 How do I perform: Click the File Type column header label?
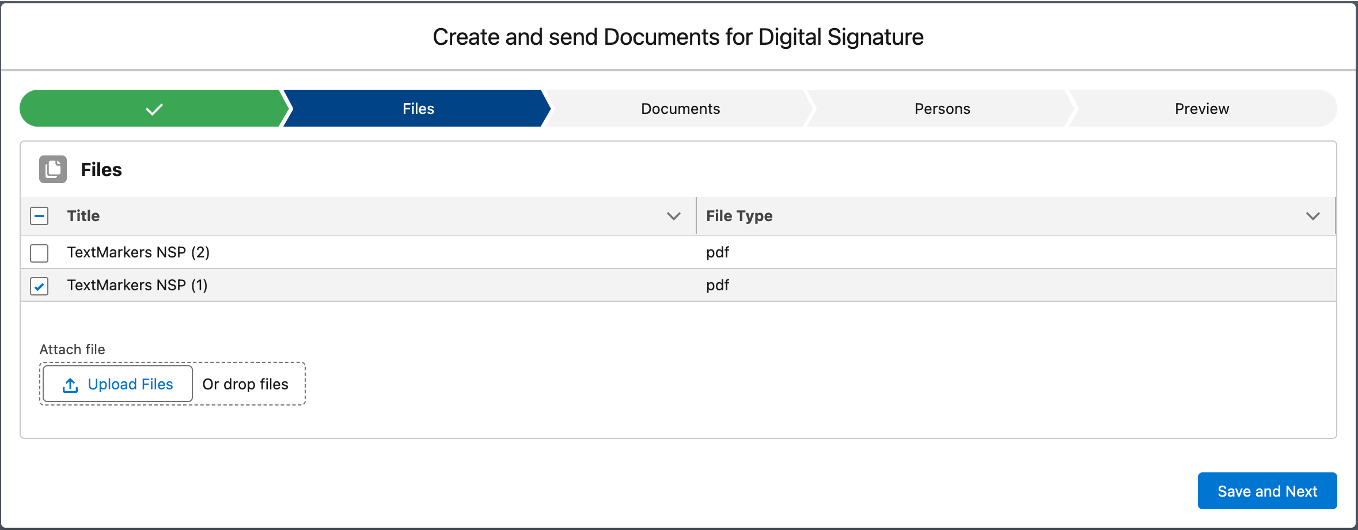[739, 216]
